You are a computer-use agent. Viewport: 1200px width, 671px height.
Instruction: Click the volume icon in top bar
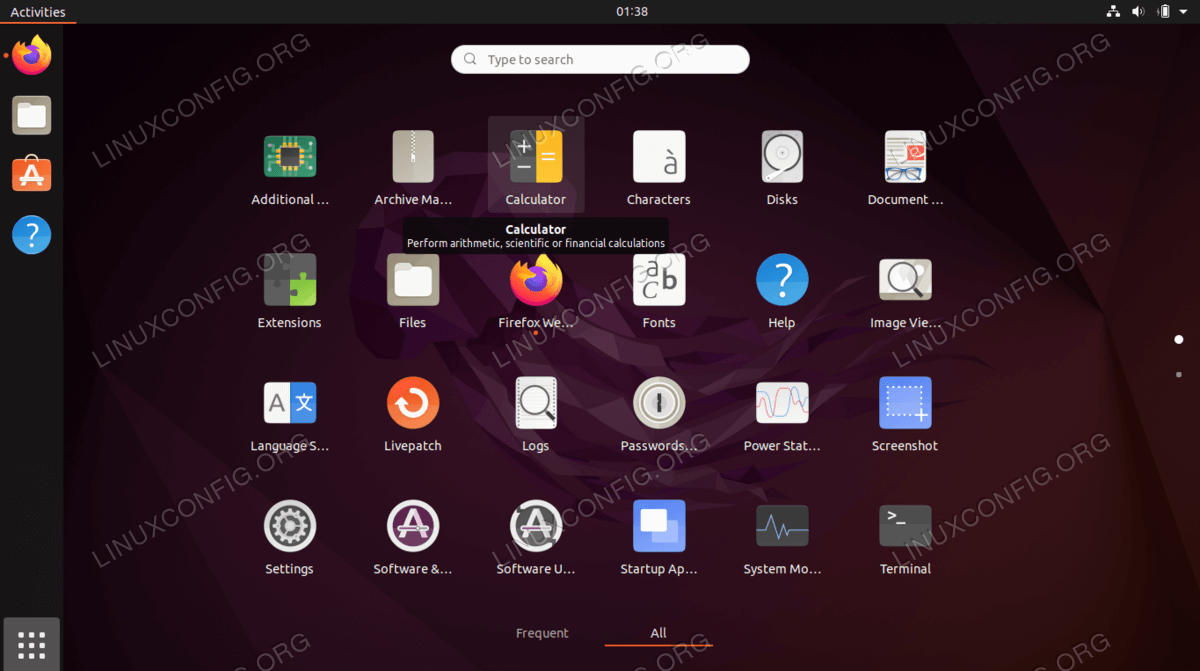tap(1138, 12)
